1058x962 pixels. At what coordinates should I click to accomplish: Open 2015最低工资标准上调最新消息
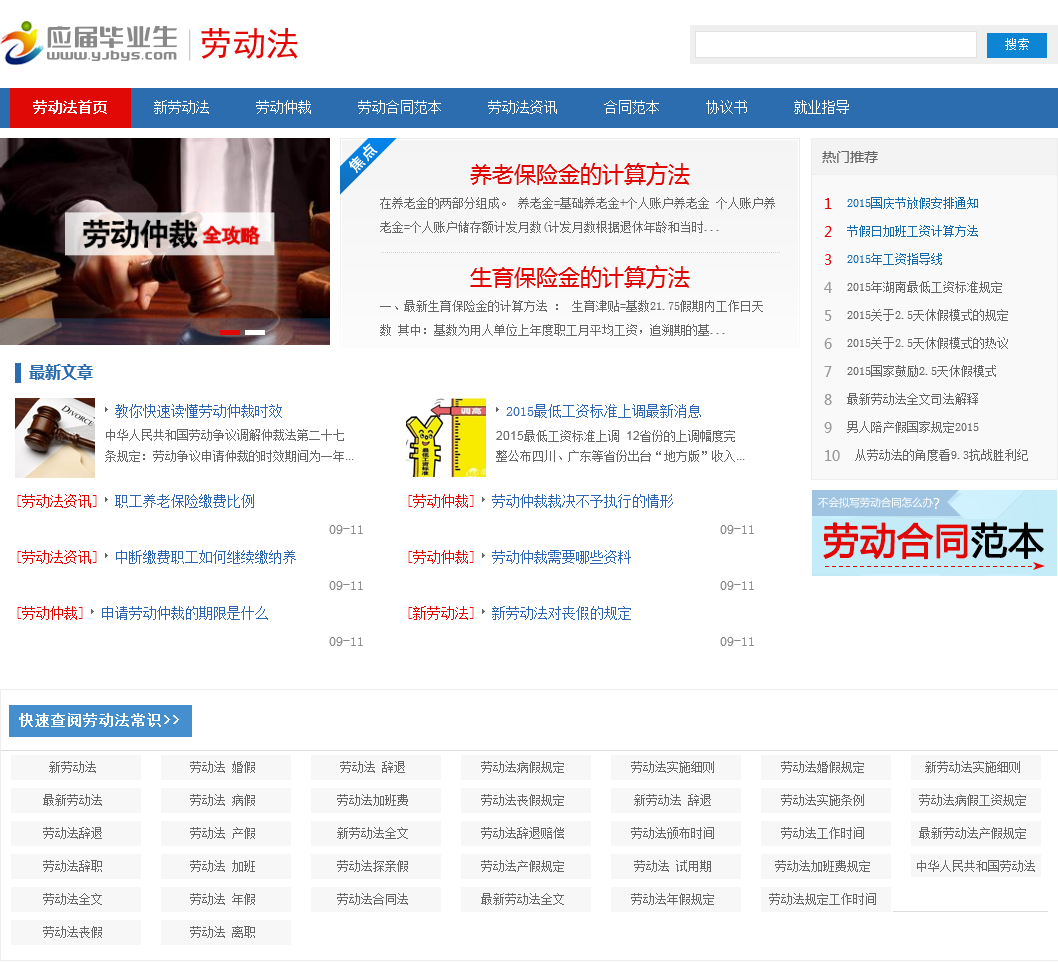click(603, 412)
